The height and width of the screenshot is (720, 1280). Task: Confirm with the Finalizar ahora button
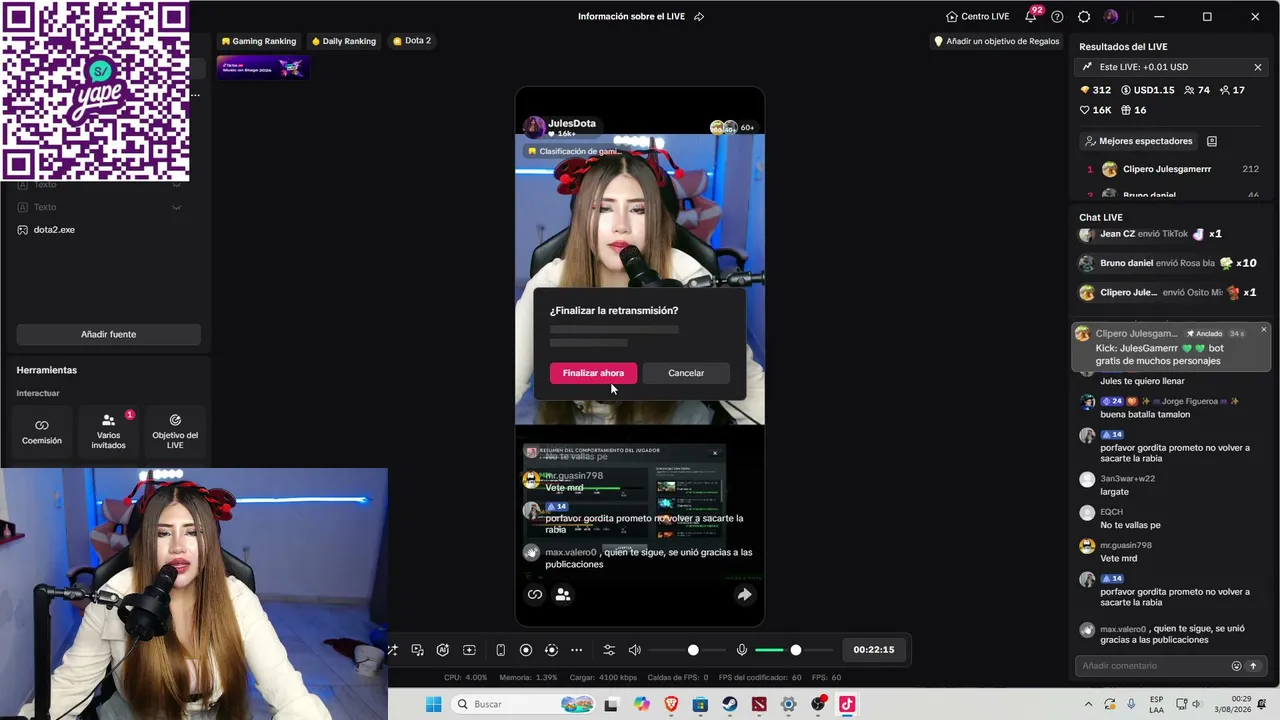(x=593, y=373)
